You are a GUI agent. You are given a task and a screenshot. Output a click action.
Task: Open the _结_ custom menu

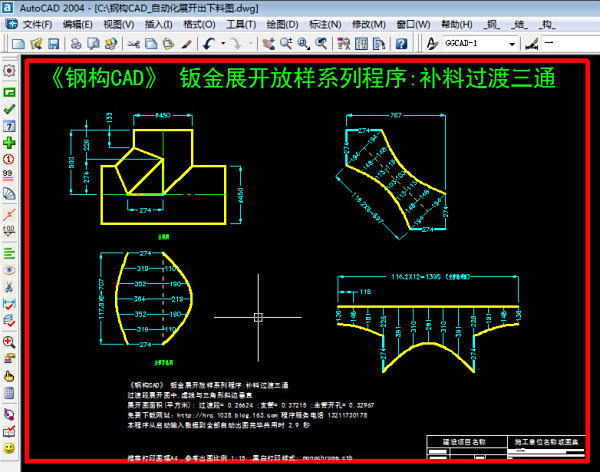coord(519,24)
